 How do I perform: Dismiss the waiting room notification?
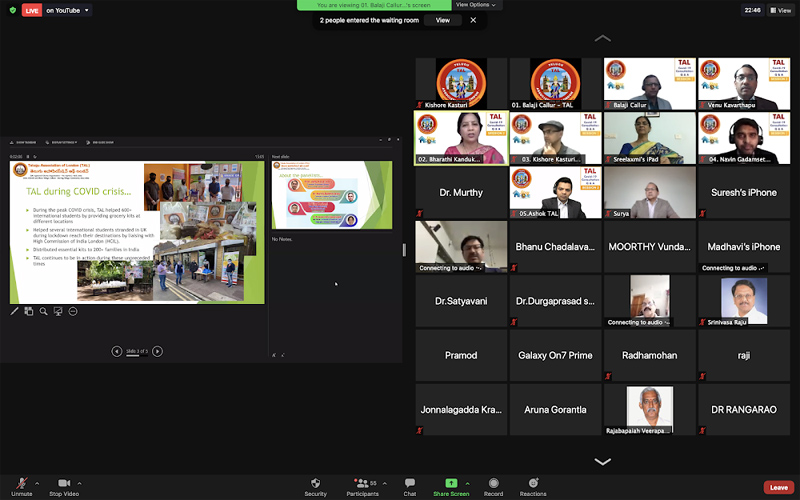tap(473, 20)
